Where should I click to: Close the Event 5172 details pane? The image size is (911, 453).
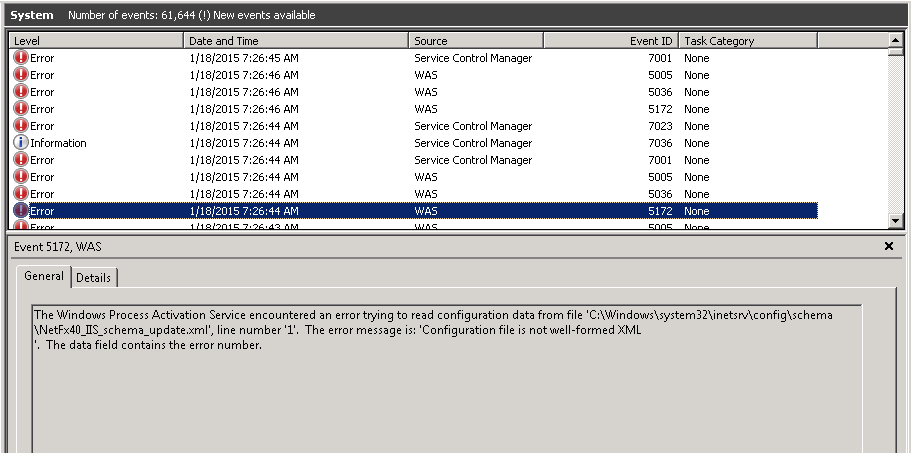(x=889, y=246)
